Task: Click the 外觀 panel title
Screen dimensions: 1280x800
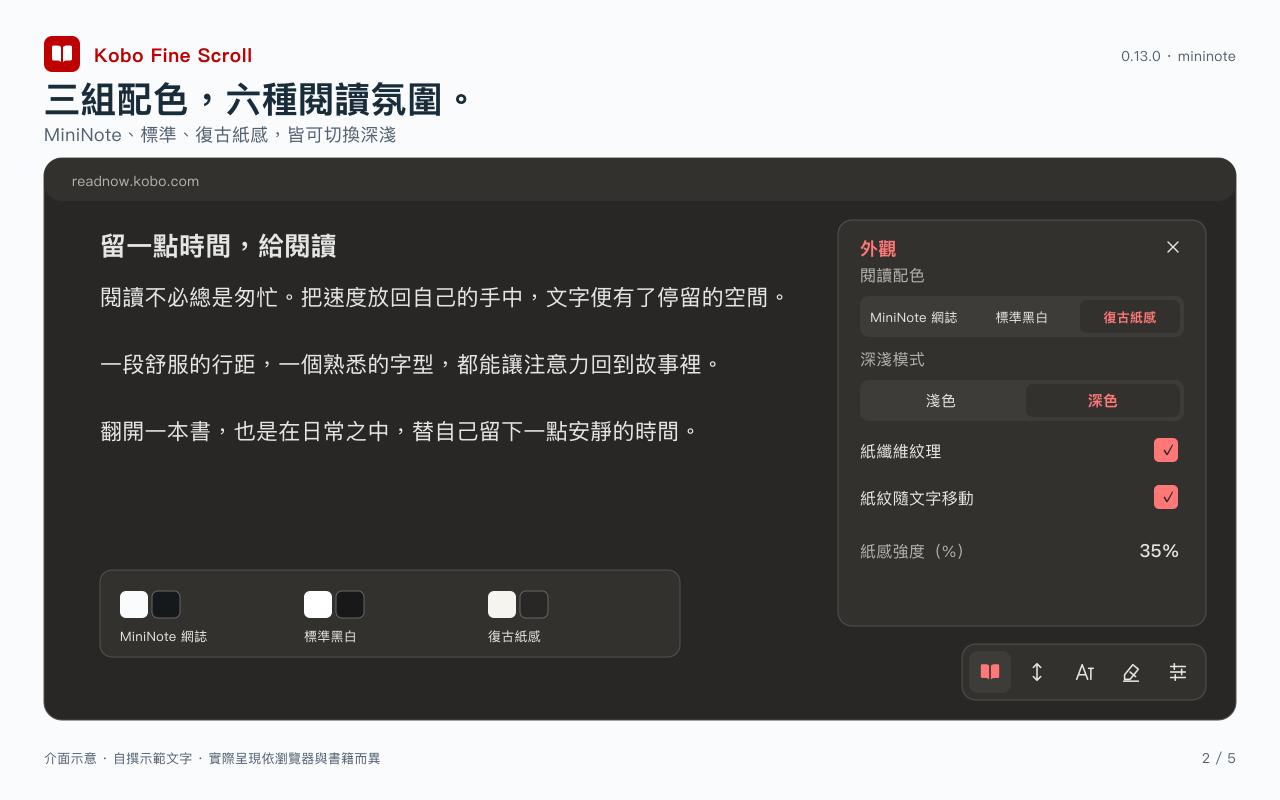Action: 878,249
